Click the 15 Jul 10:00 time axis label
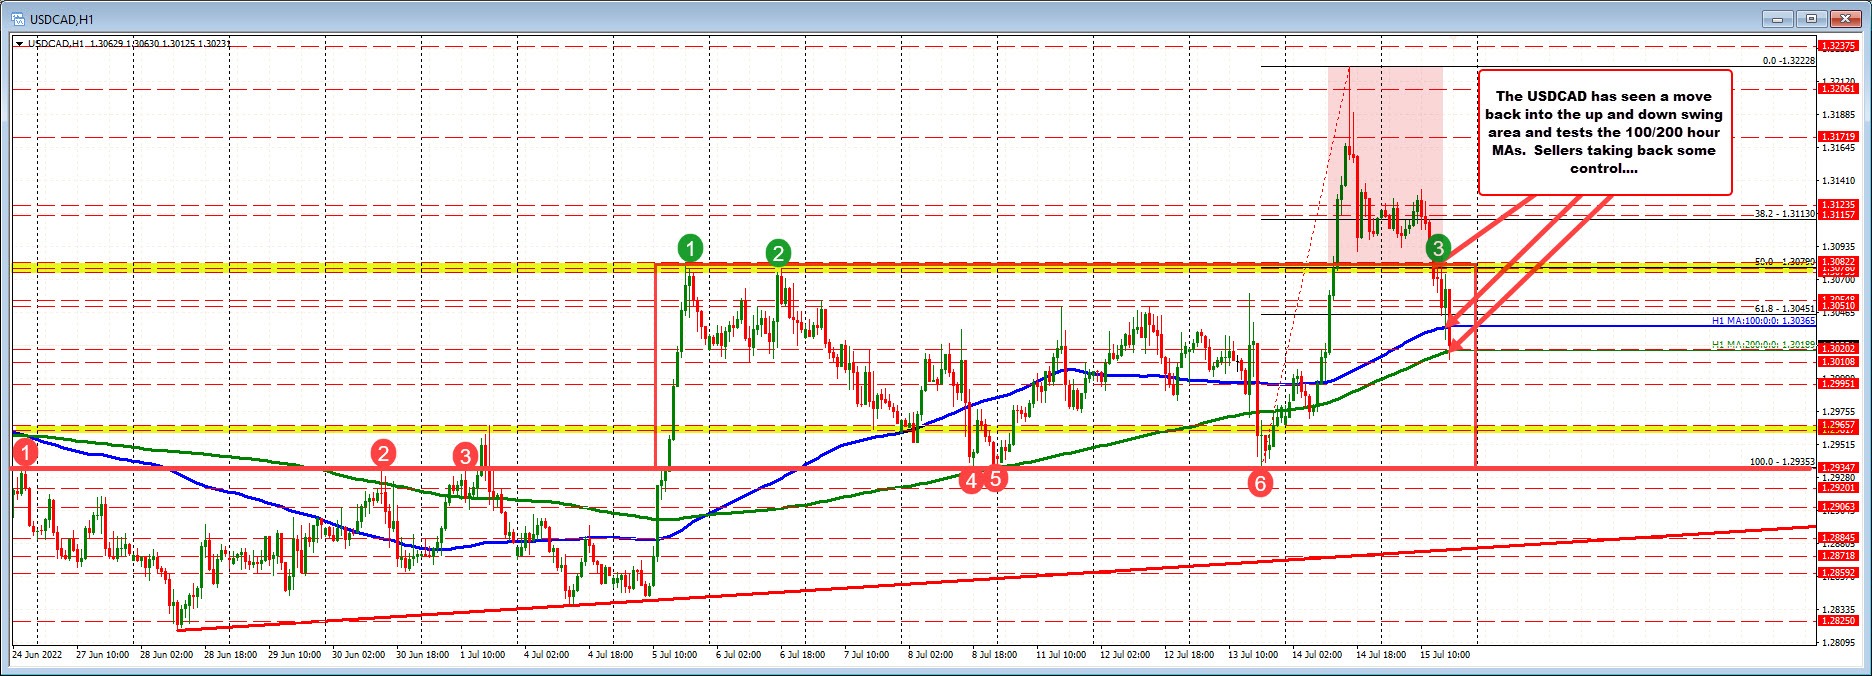 (x=1445, y=655)
